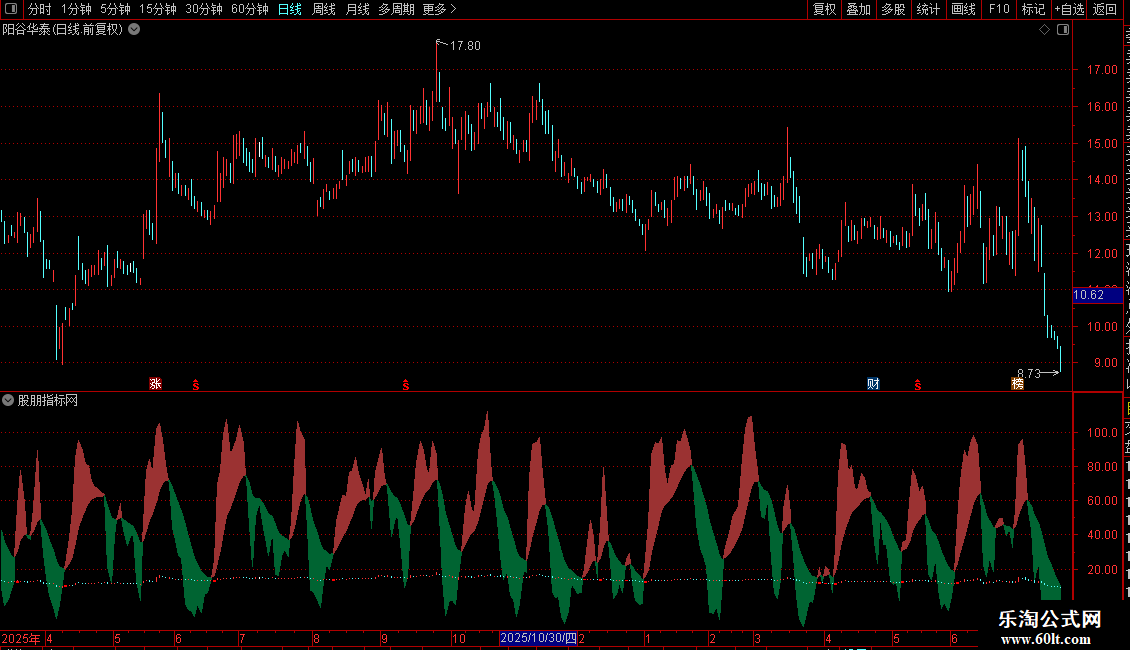The width and height of the screenshot is (1130, 650).
Task: Click the 复权 adjustment button
Action: click(x=824, y=9)
